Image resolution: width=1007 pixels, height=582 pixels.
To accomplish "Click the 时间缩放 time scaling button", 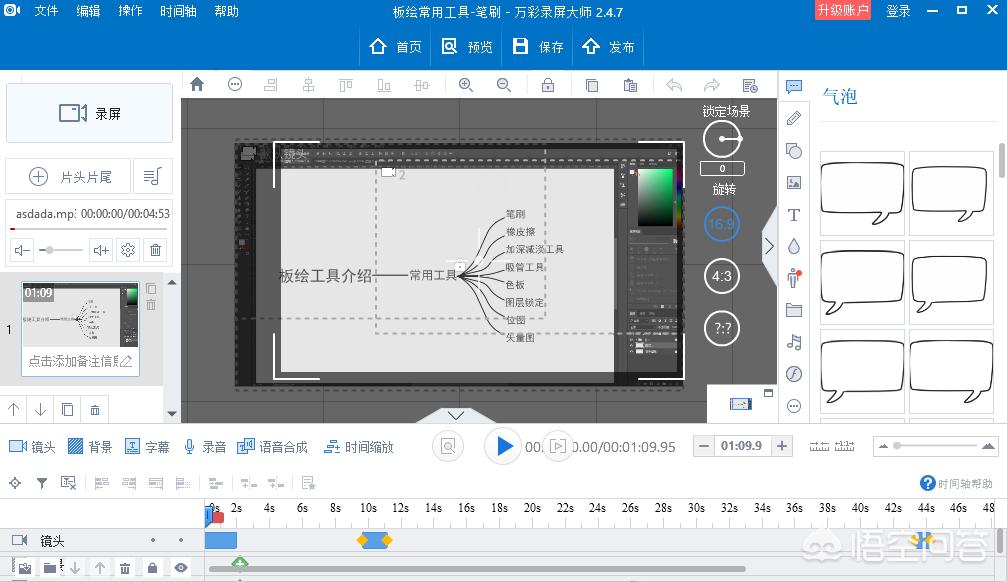I will coord(358,446).
